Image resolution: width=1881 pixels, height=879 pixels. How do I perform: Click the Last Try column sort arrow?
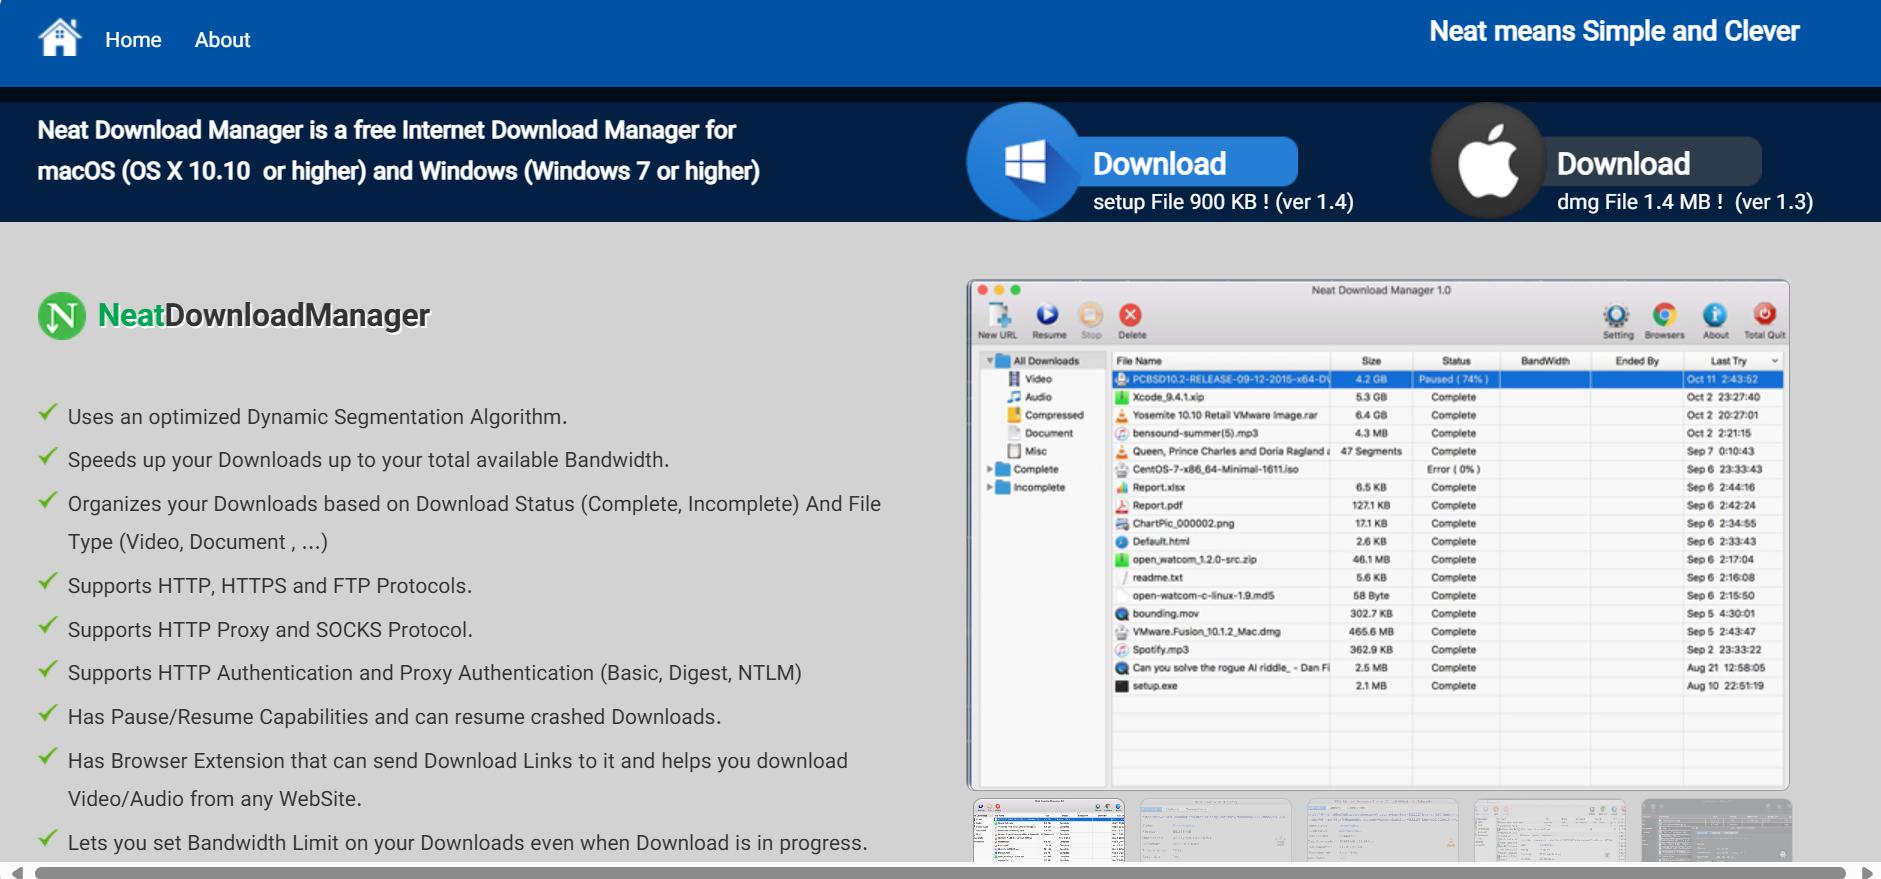point(1775,361)
